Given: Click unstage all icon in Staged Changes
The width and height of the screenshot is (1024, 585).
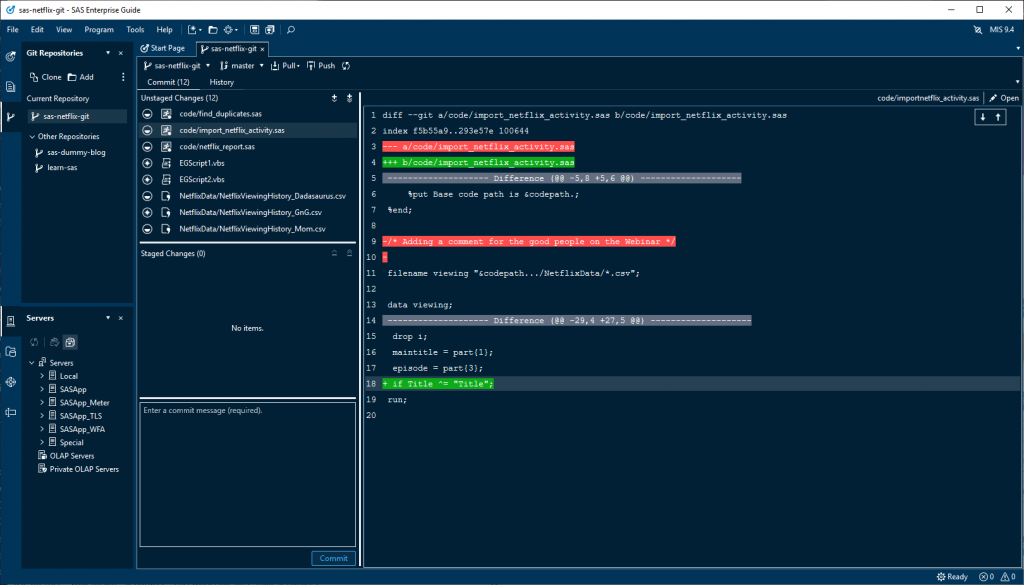Looking at the screenshot, I should click(x=349, y=253).
